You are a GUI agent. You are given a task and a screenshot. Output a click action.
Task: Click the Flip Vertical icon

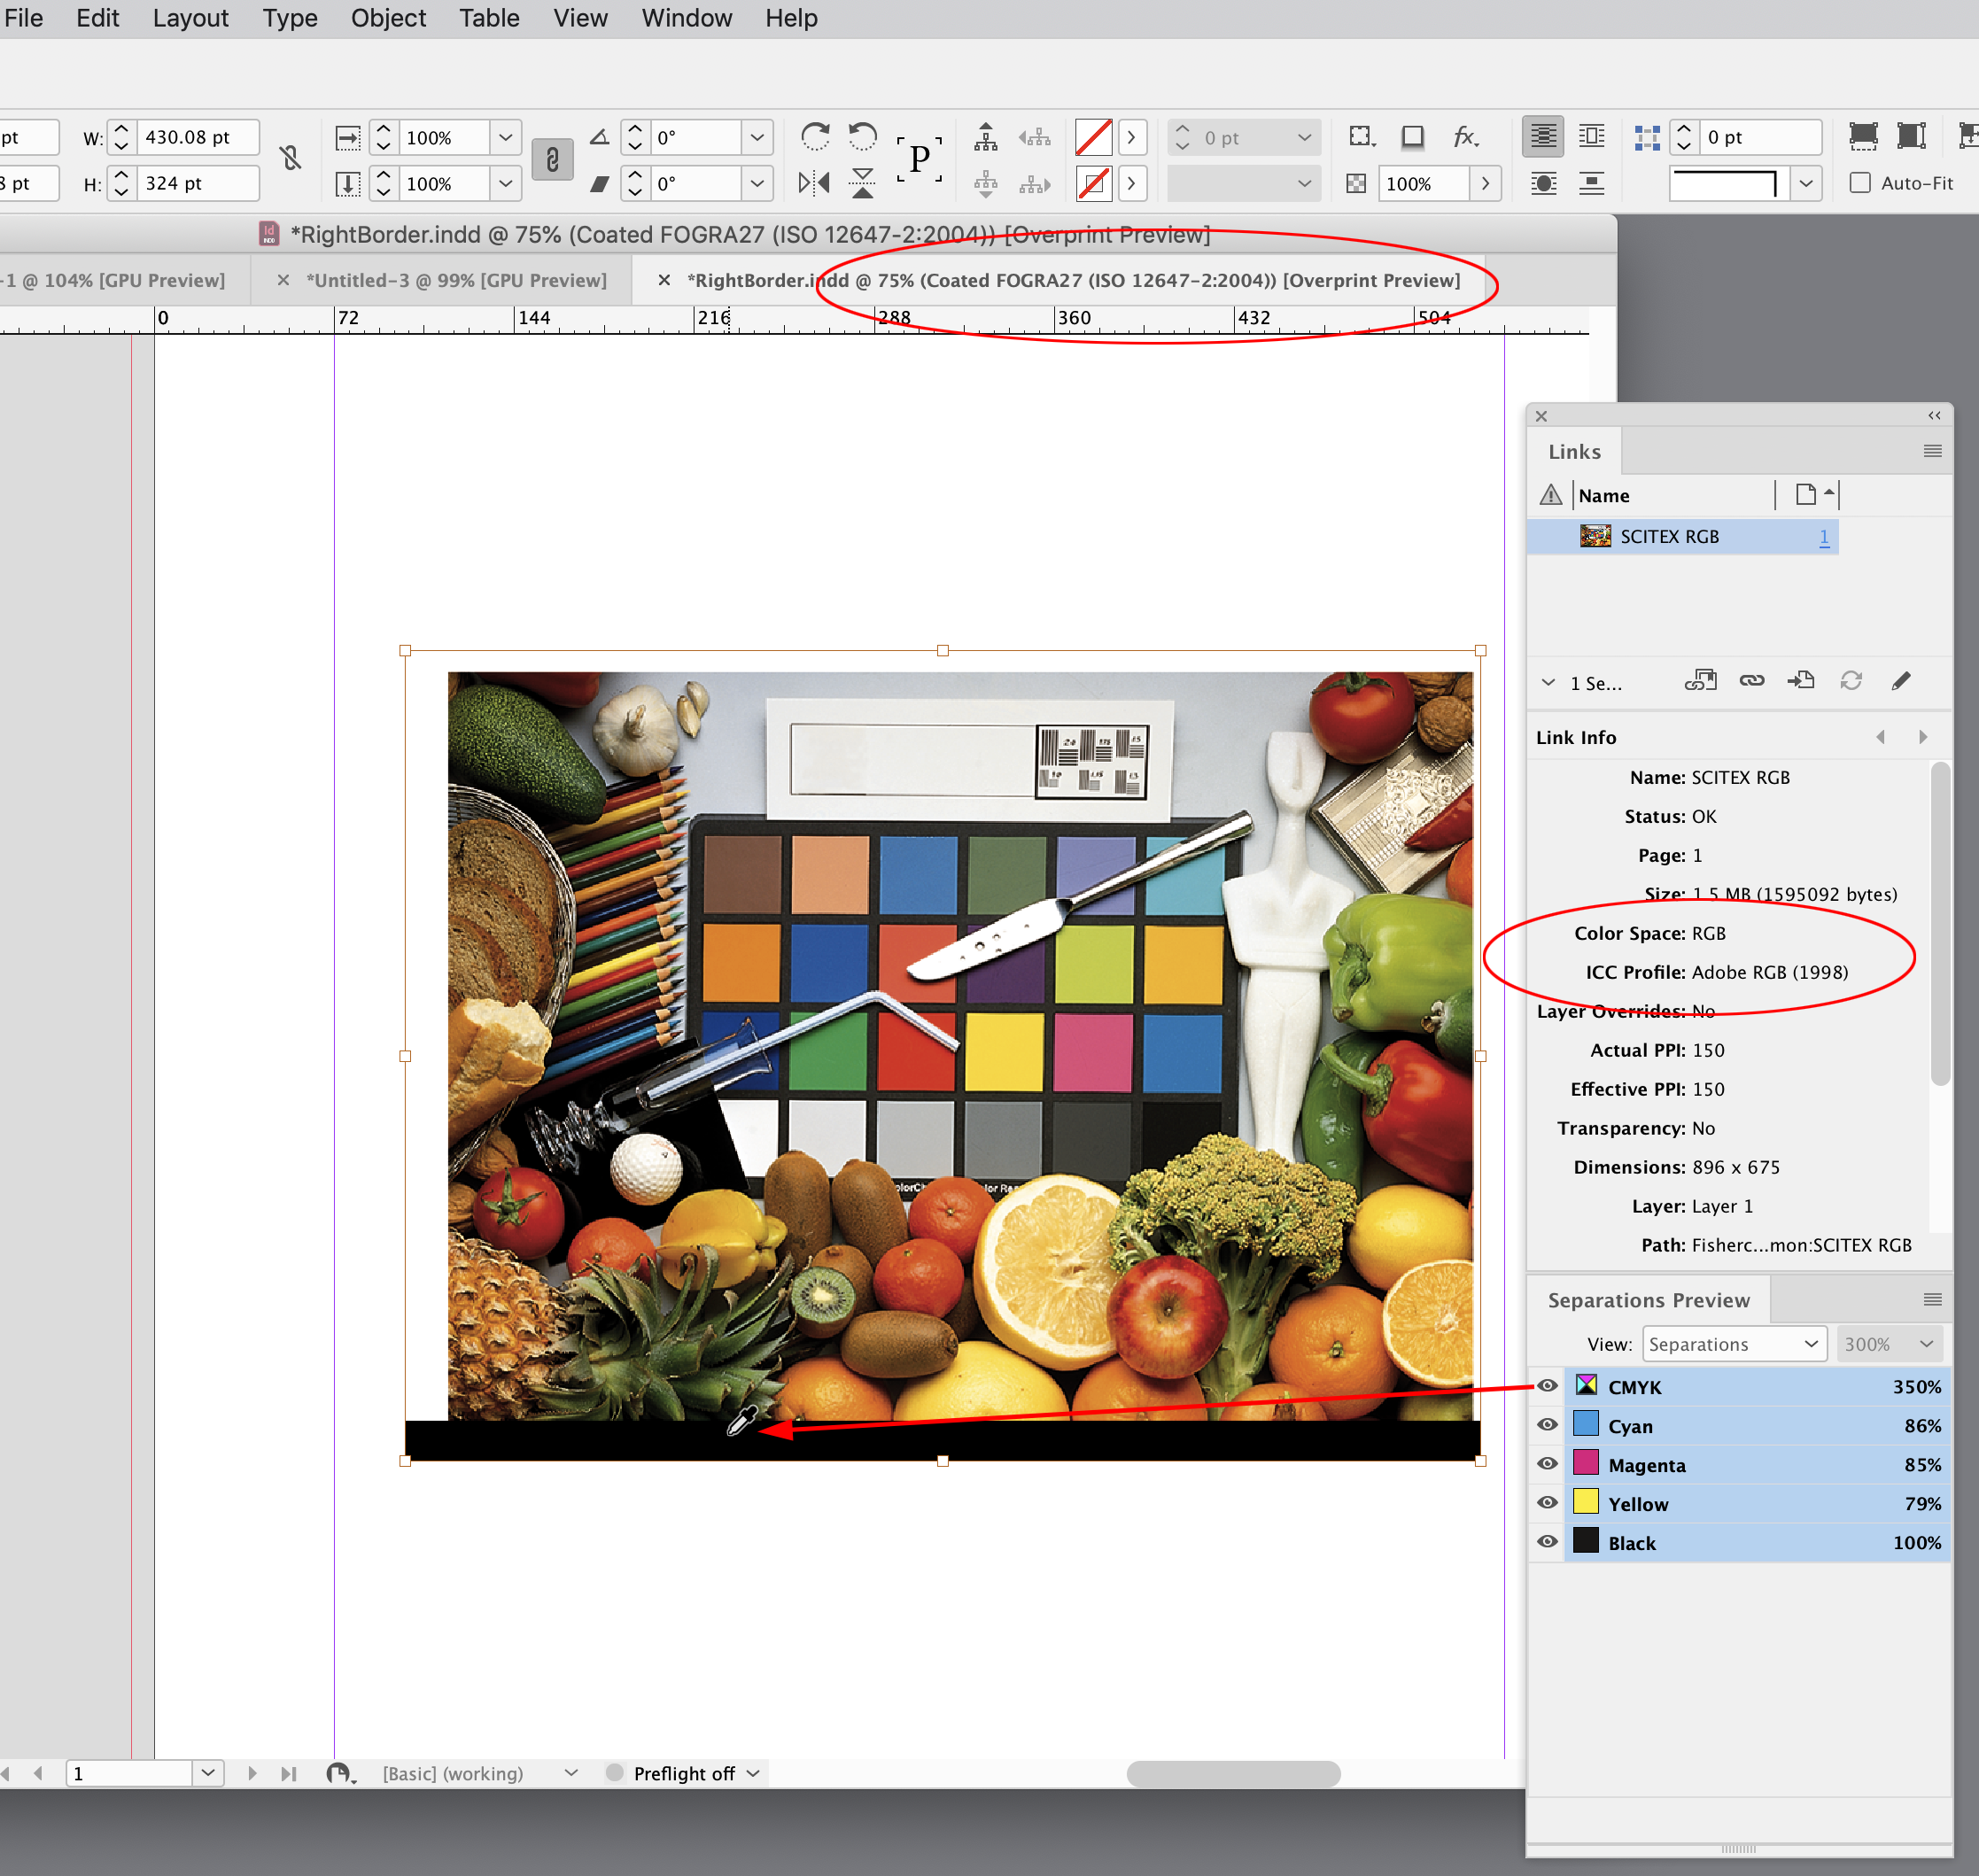point(861,183)
